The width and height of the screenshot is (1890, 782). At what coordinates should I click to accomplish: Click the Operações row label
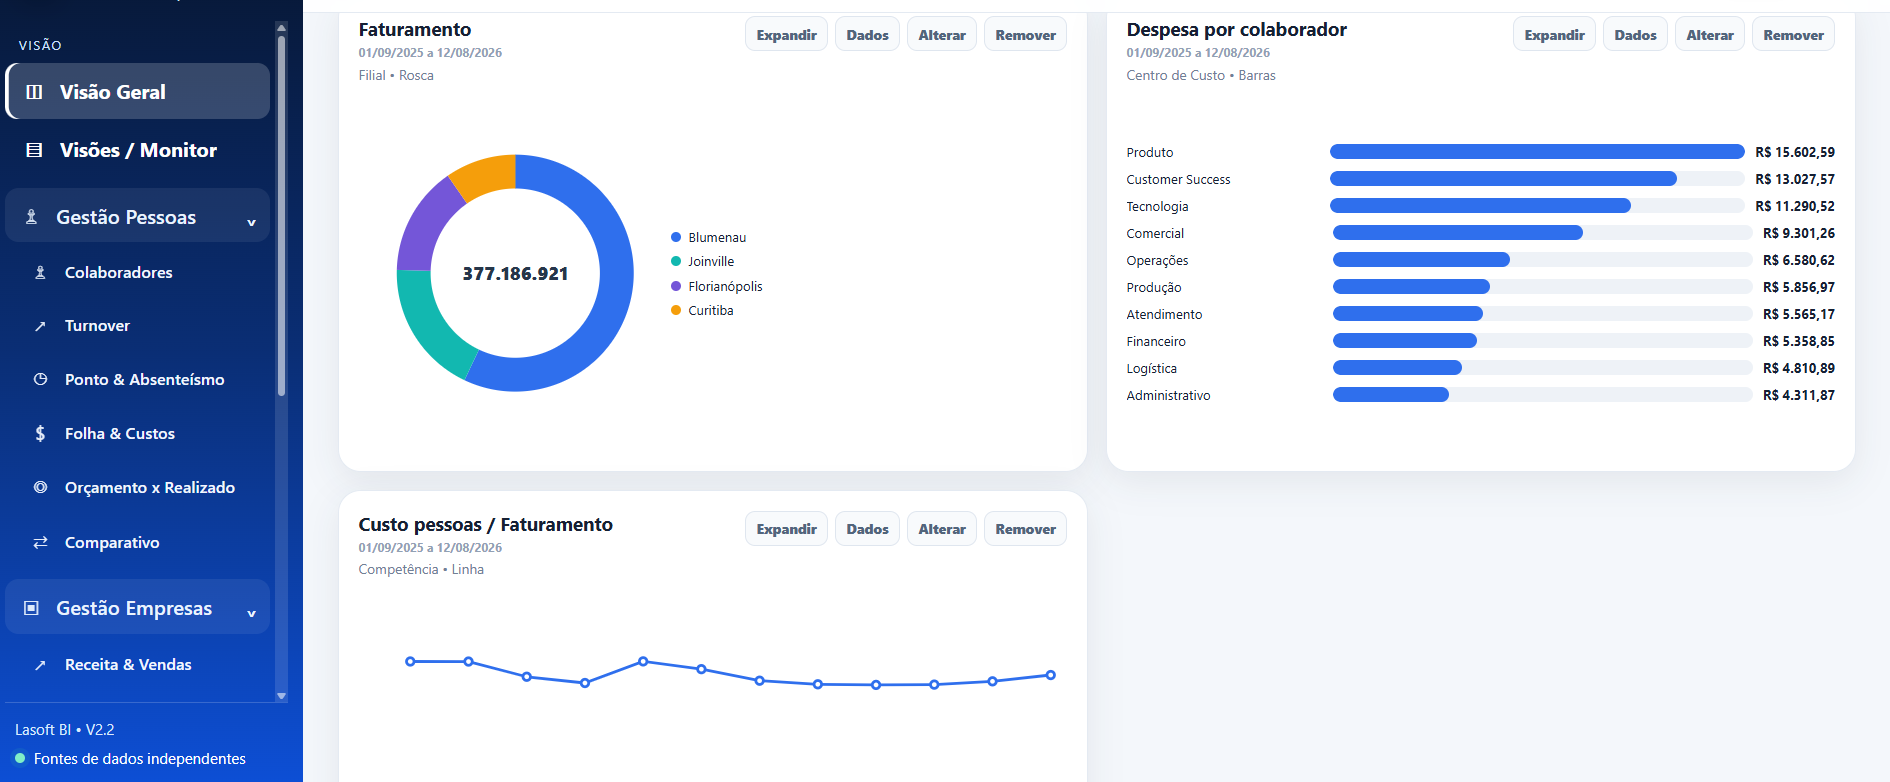tap(1157, 260)
